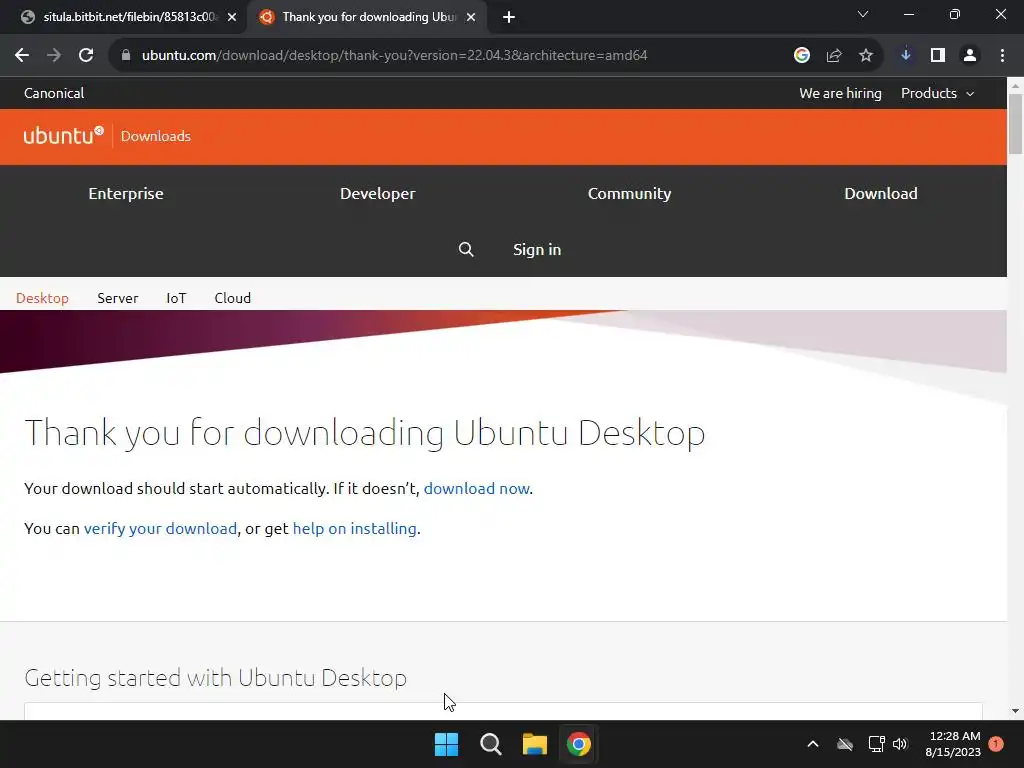The image size is (1024, 768).
Task: Click the We are hiring link
Action: 840,93
